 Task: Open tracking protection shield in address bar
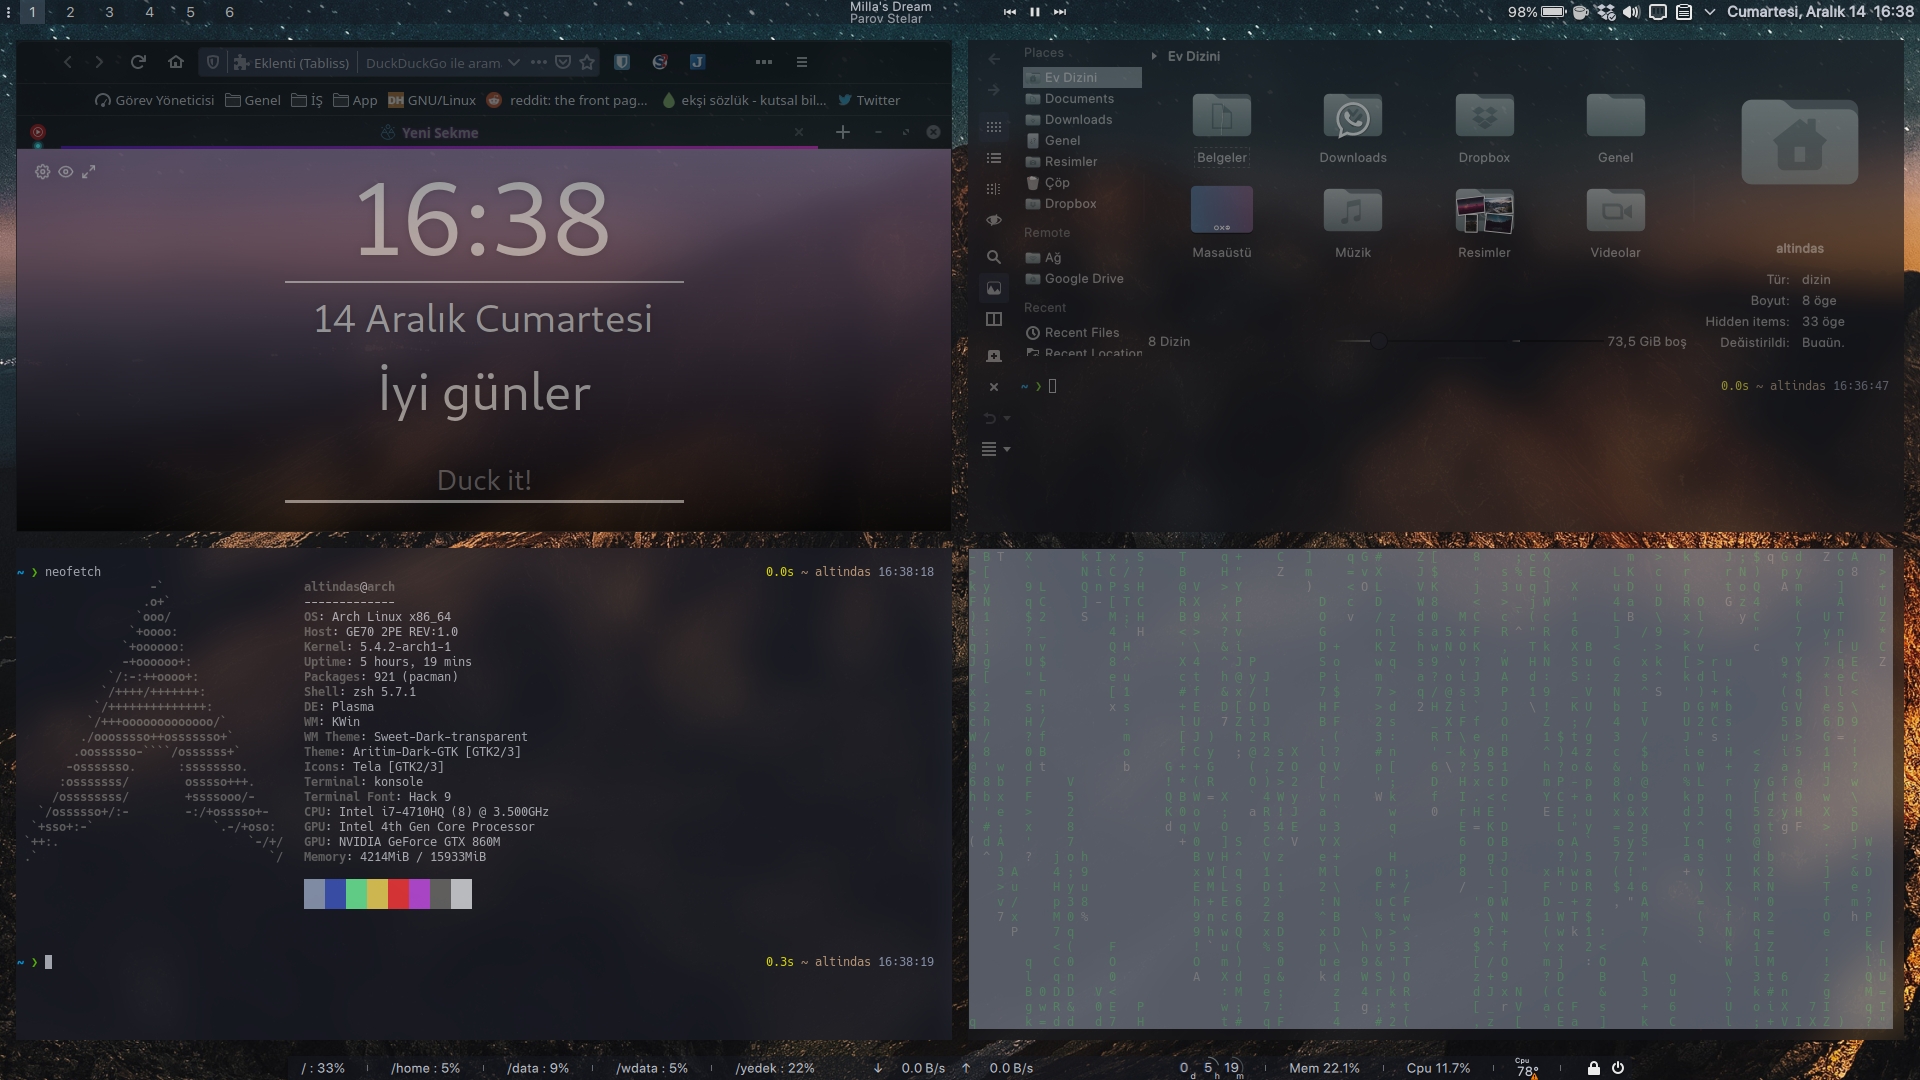[x=213, y=62]
